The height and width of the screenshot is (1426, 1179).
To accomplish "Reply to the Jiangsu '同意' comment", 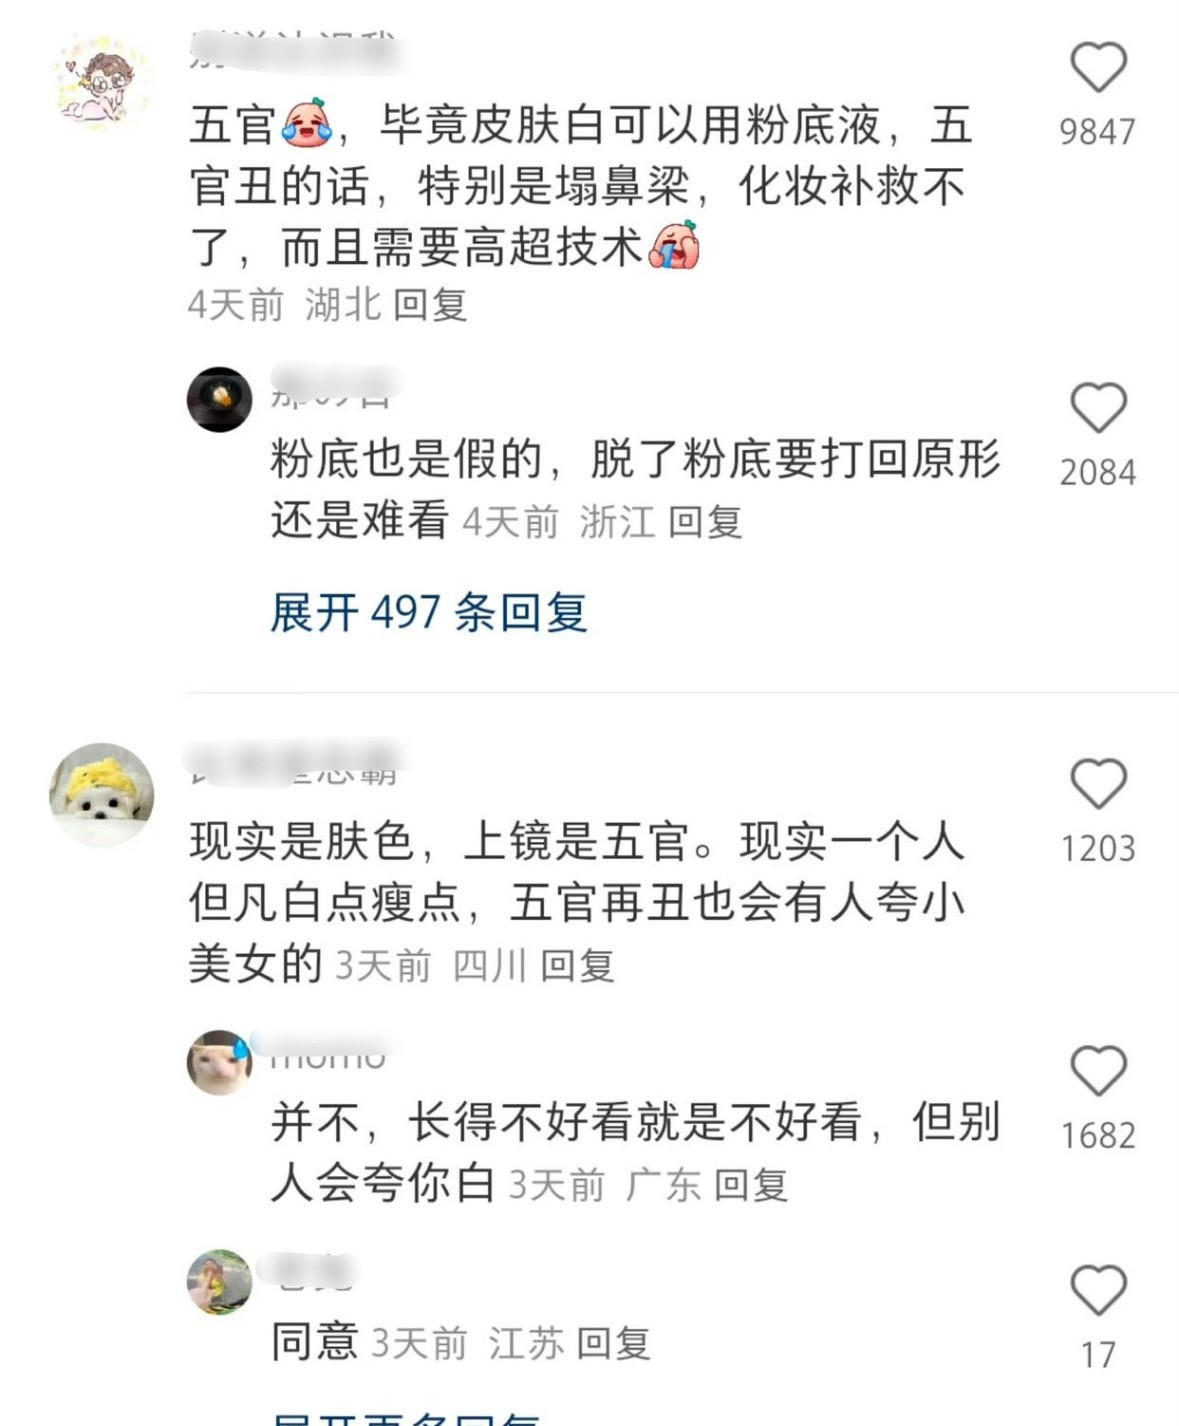I will pyautogui.click(x=614, y=1343).
